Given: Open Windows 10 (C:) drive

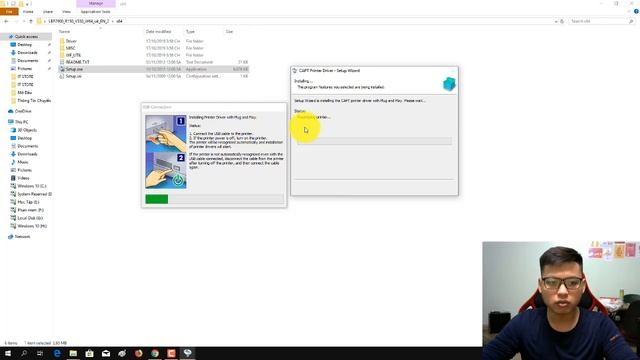Looking at the screenshot, I should pyautogui.click(x=31, y=186).
